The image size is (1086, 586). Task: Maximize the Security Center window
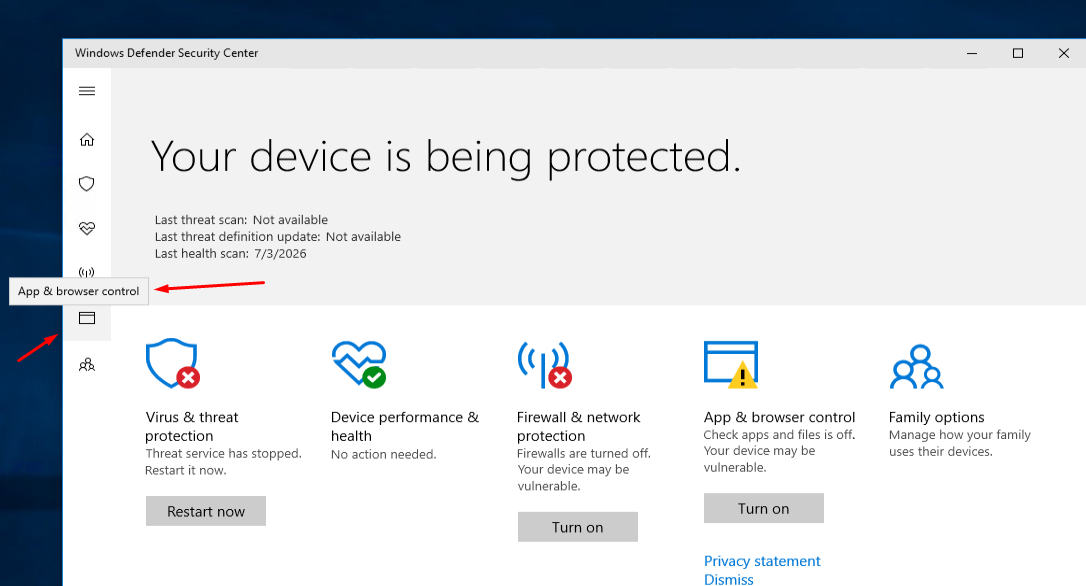coord(1017,53)
